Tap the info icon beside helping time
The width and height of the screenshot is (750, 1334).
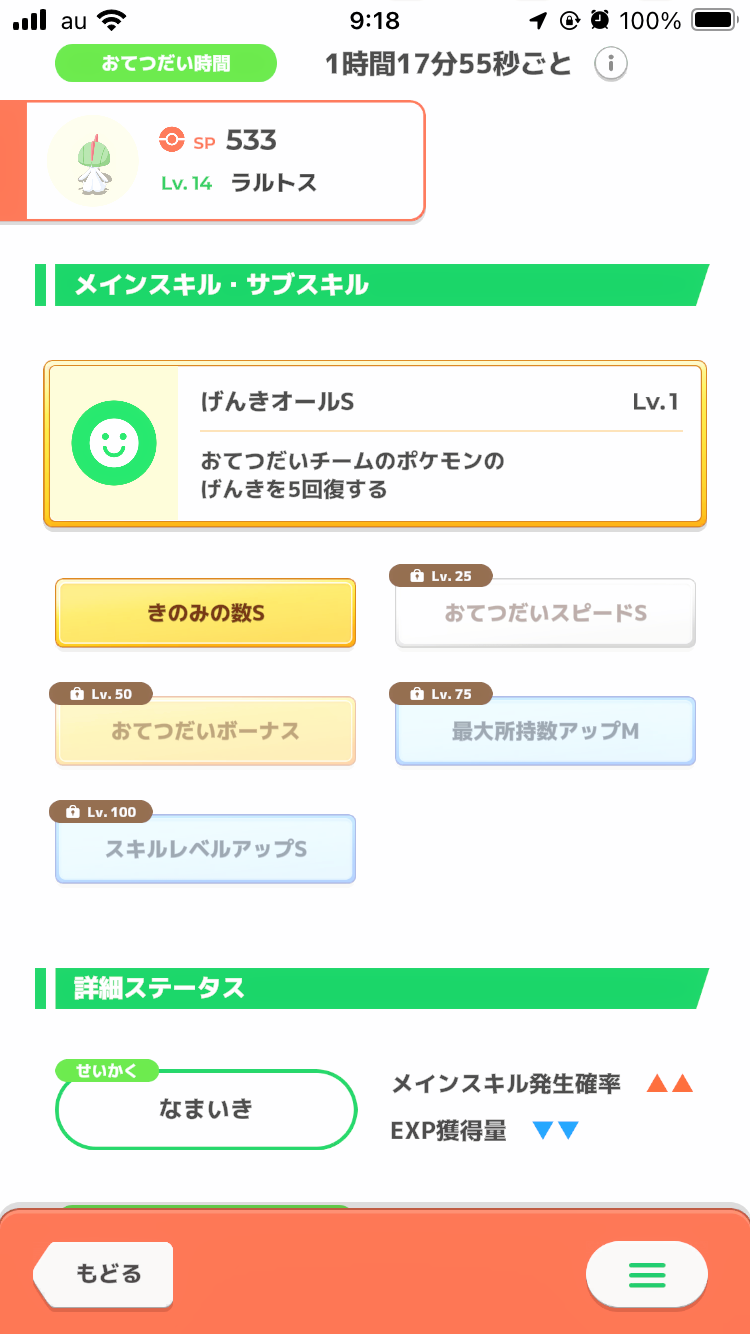[x=611, y=64]
